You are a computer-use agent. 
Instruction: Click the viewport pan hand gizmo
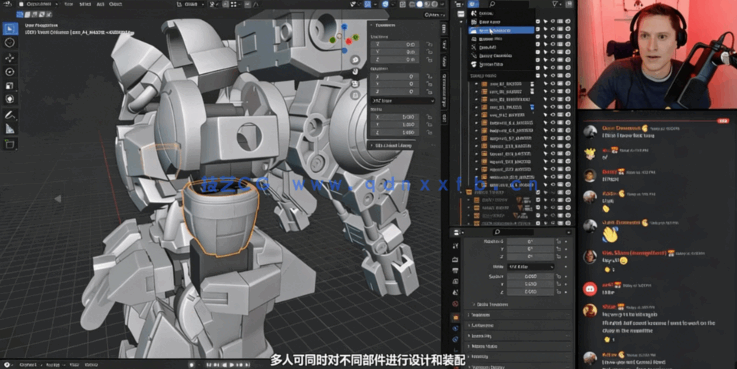(x=355, y=71)
